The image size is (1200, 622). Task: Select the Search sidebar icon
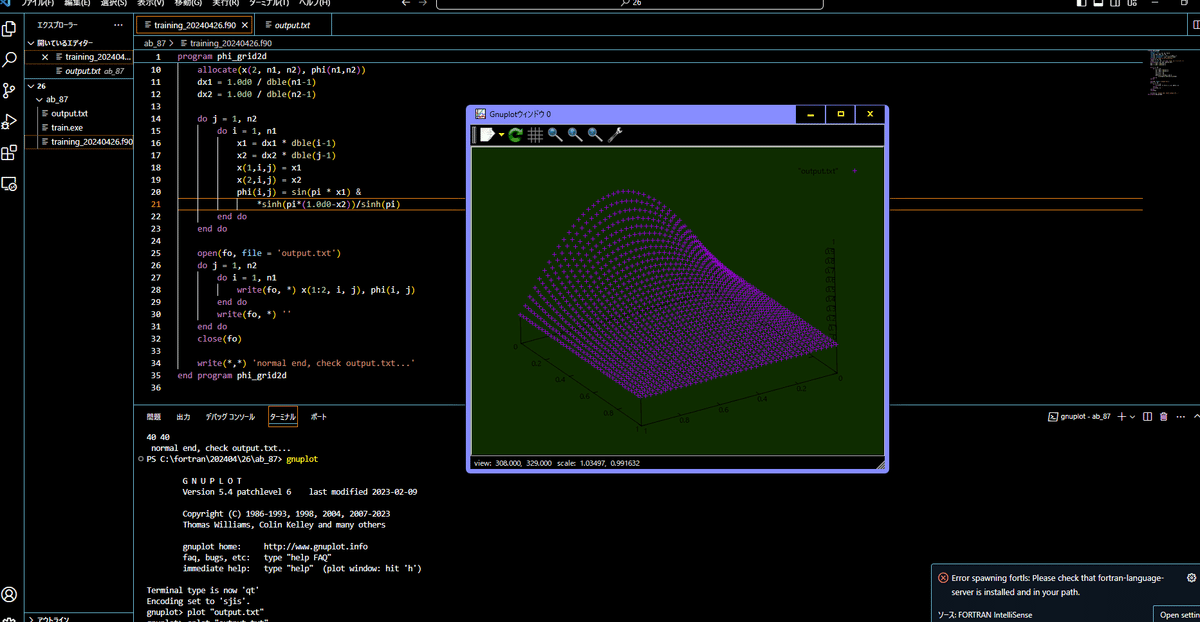10,61
